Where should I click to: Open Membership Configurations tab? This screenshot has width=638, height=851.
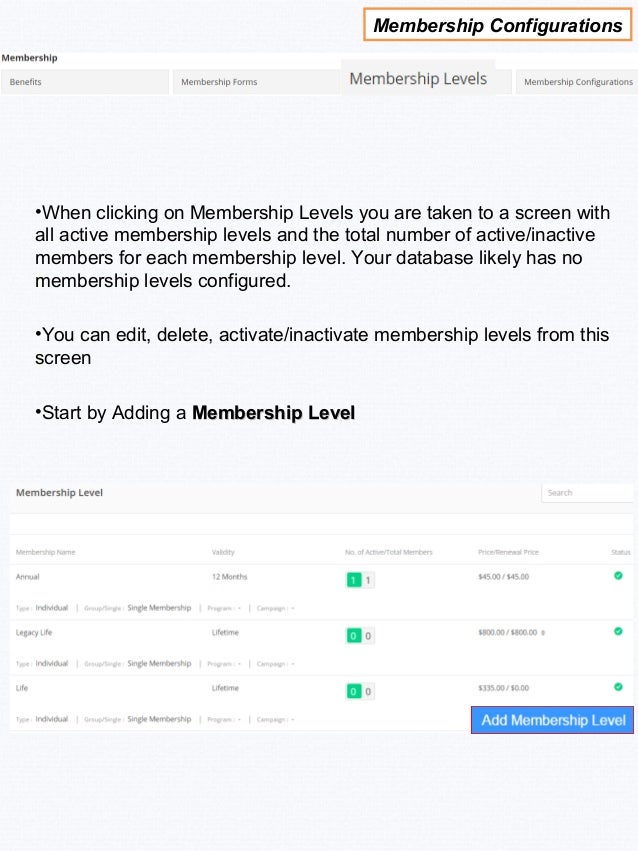(x=577, y=82)
